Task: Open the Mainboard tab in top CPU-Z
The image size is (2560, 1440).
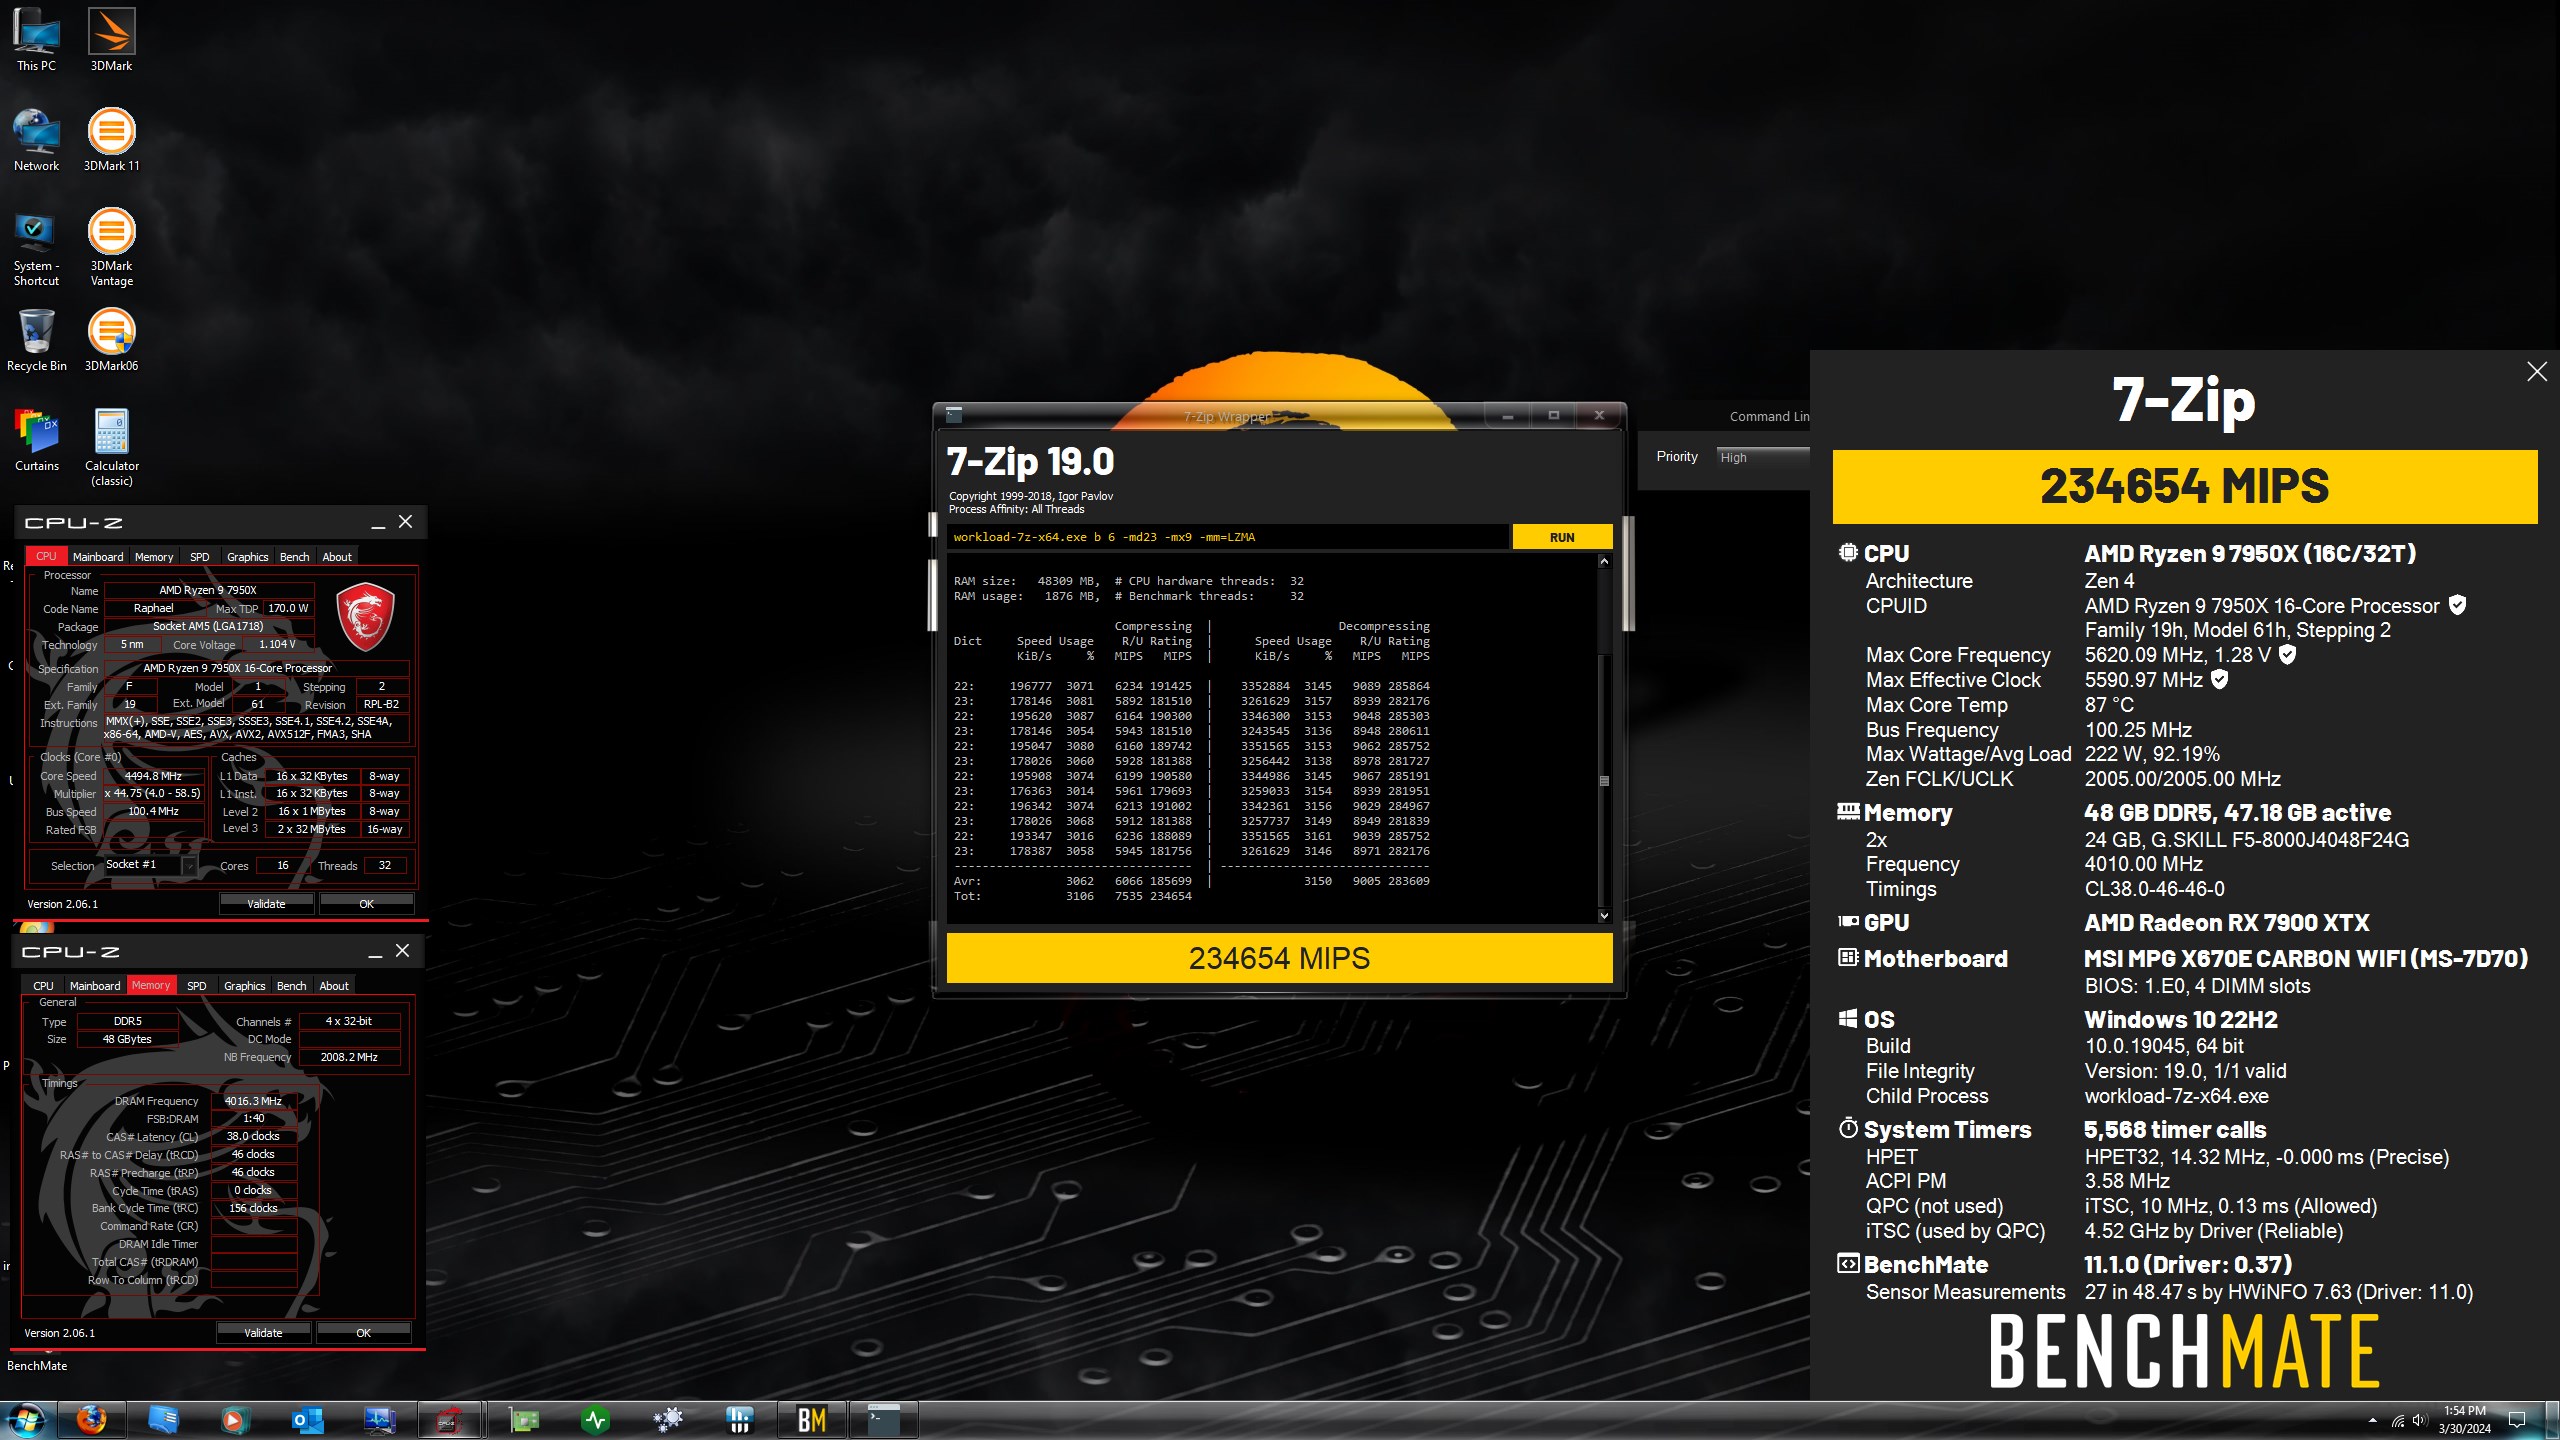Action: [98, 557]
